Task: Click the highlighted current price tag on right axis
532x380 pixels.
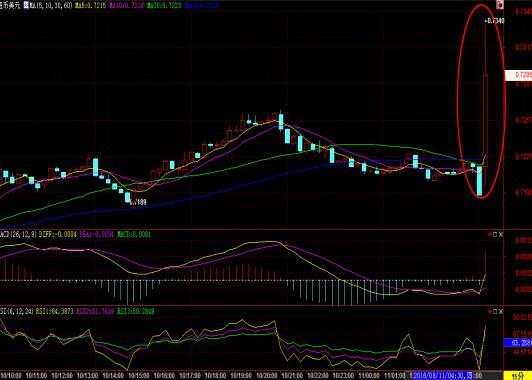Action: point(518,75)
